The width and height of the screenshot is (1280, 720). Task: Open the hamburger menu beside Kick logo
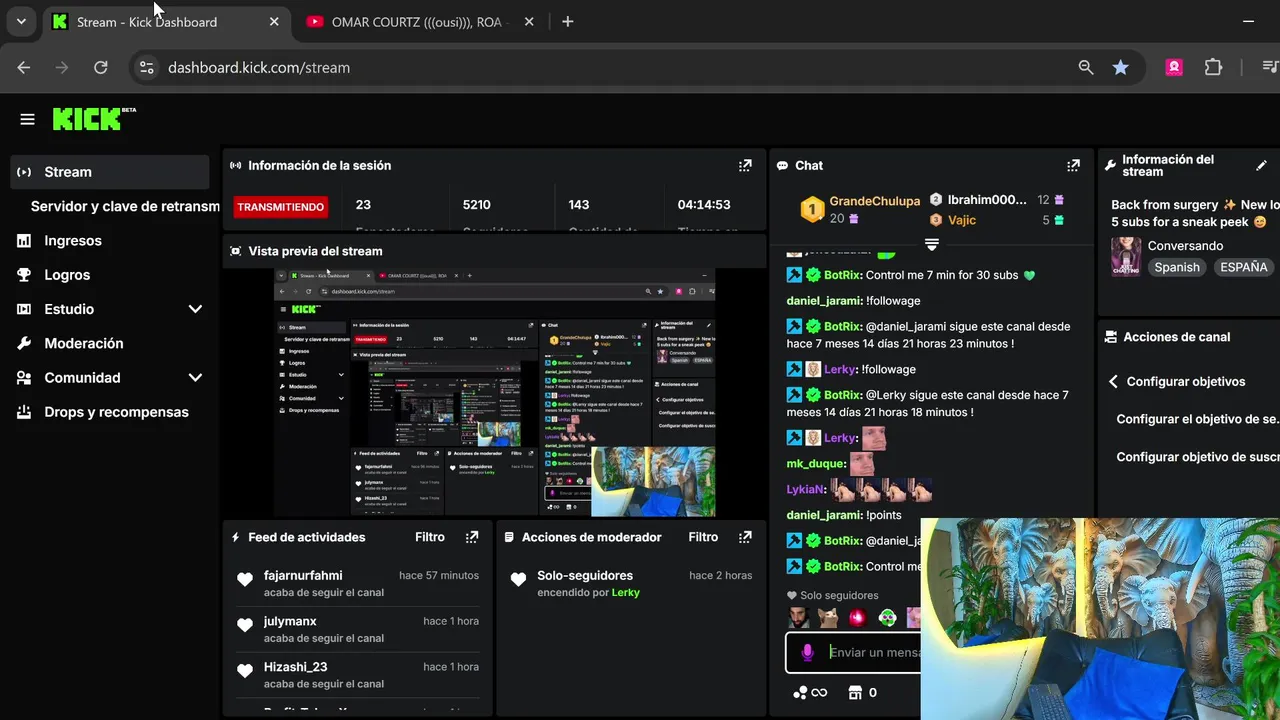27,119
